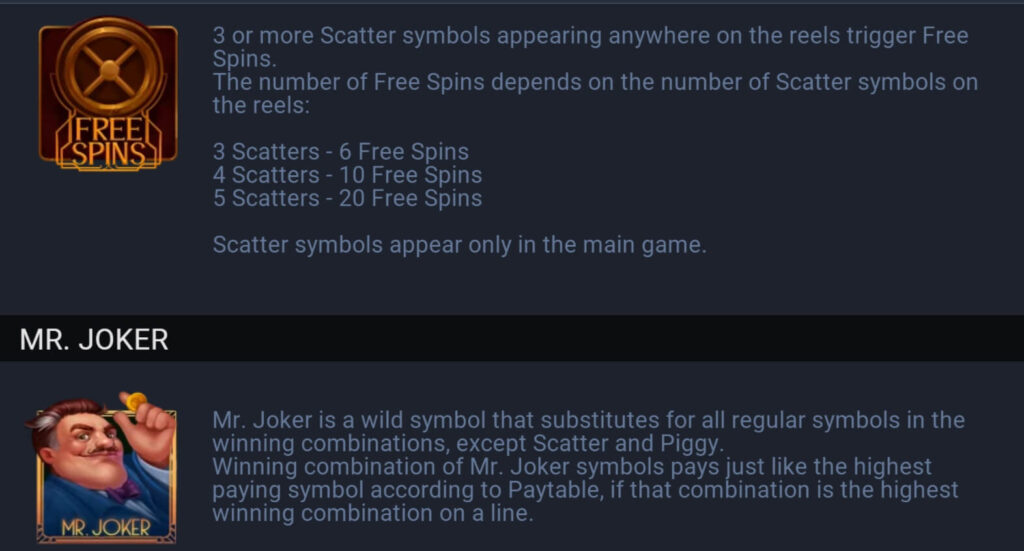Image resolution: width=1024 pixels, height=551 pixels.
Task: Click the 'Mr. Joker is a wild symbol' sentence
Action: [x=588, y=432]
